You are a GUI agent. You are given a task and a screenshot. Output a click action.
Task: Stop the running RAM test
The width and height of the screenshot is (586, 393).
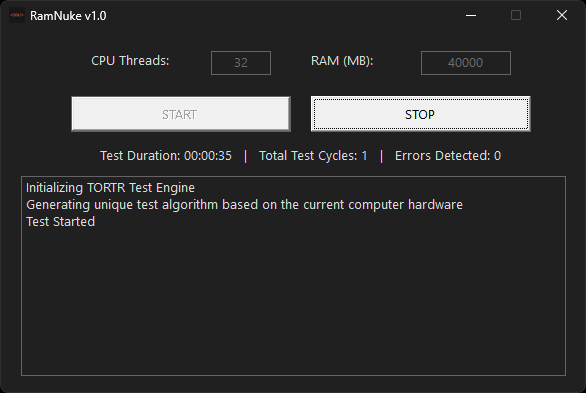point(420,114)
